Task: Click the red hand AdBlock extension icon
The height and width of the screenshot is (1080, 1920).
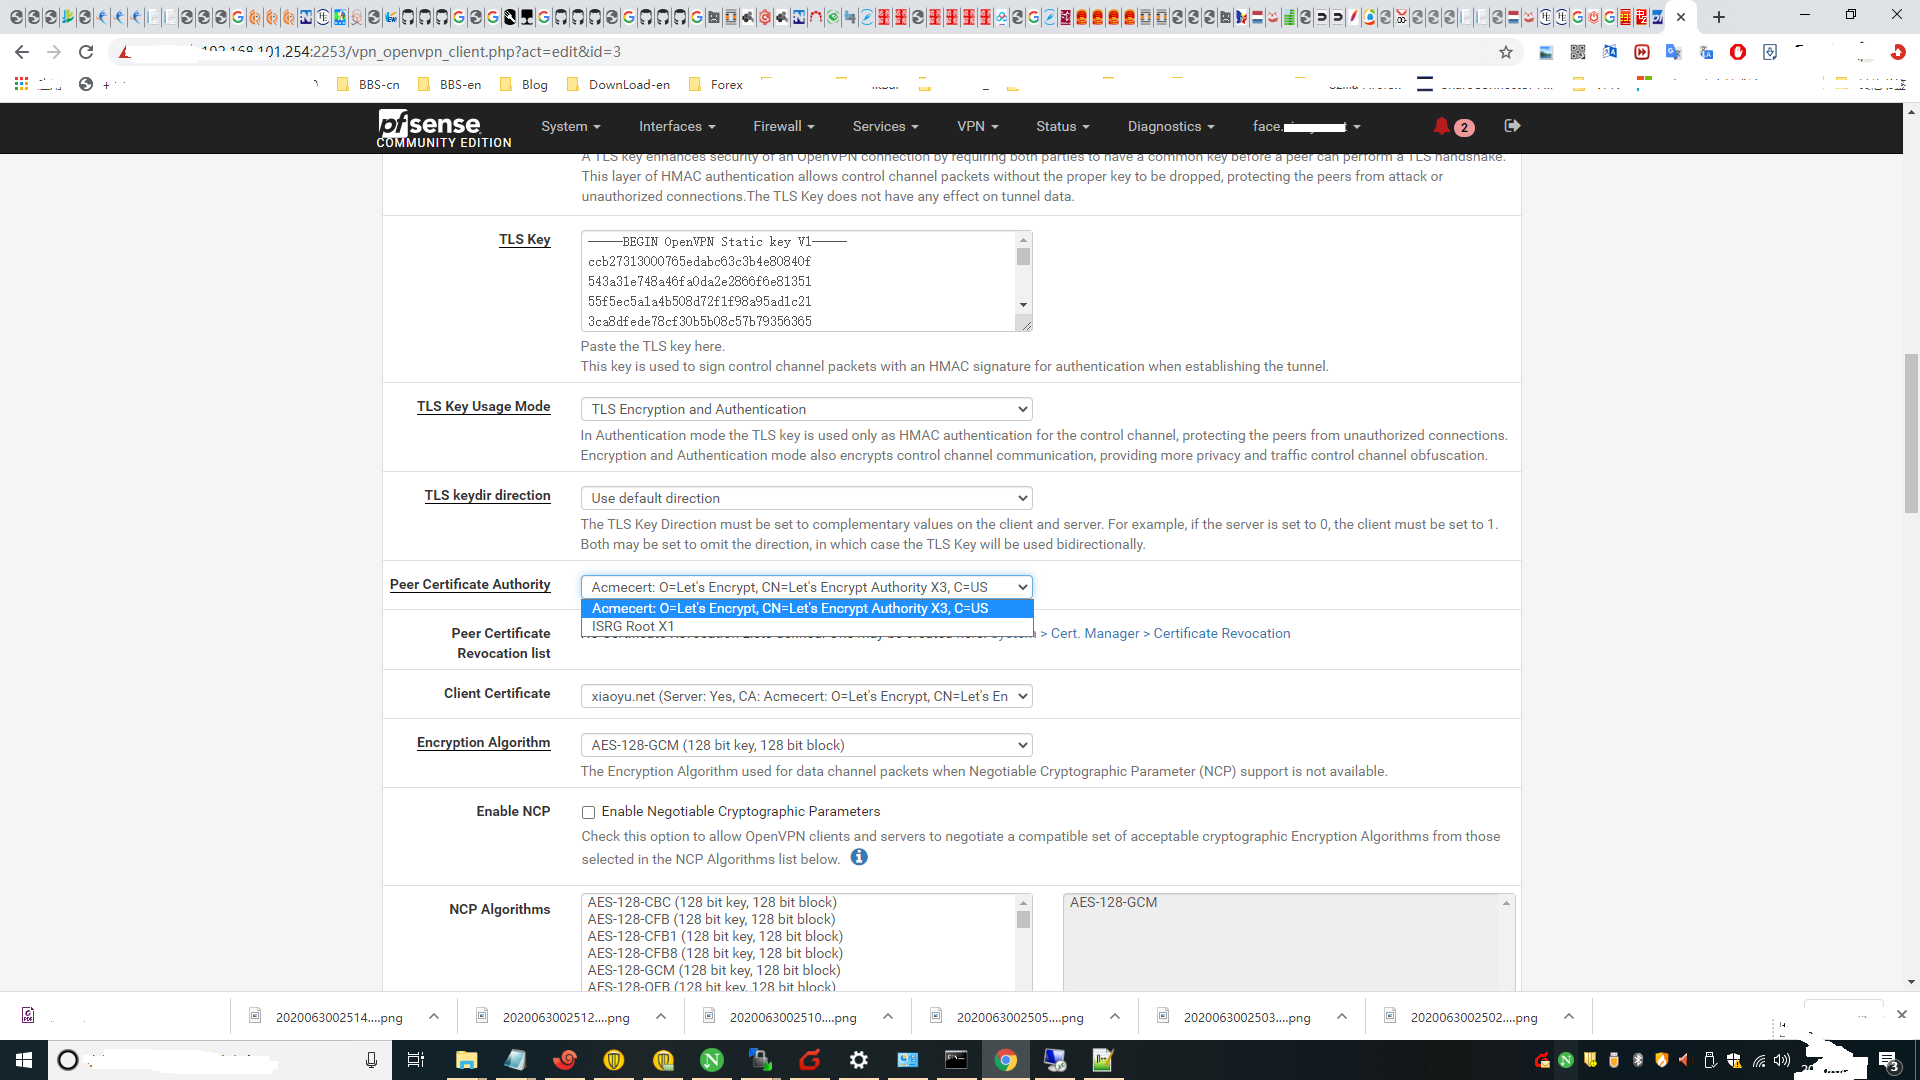Action: point(1738,52)
